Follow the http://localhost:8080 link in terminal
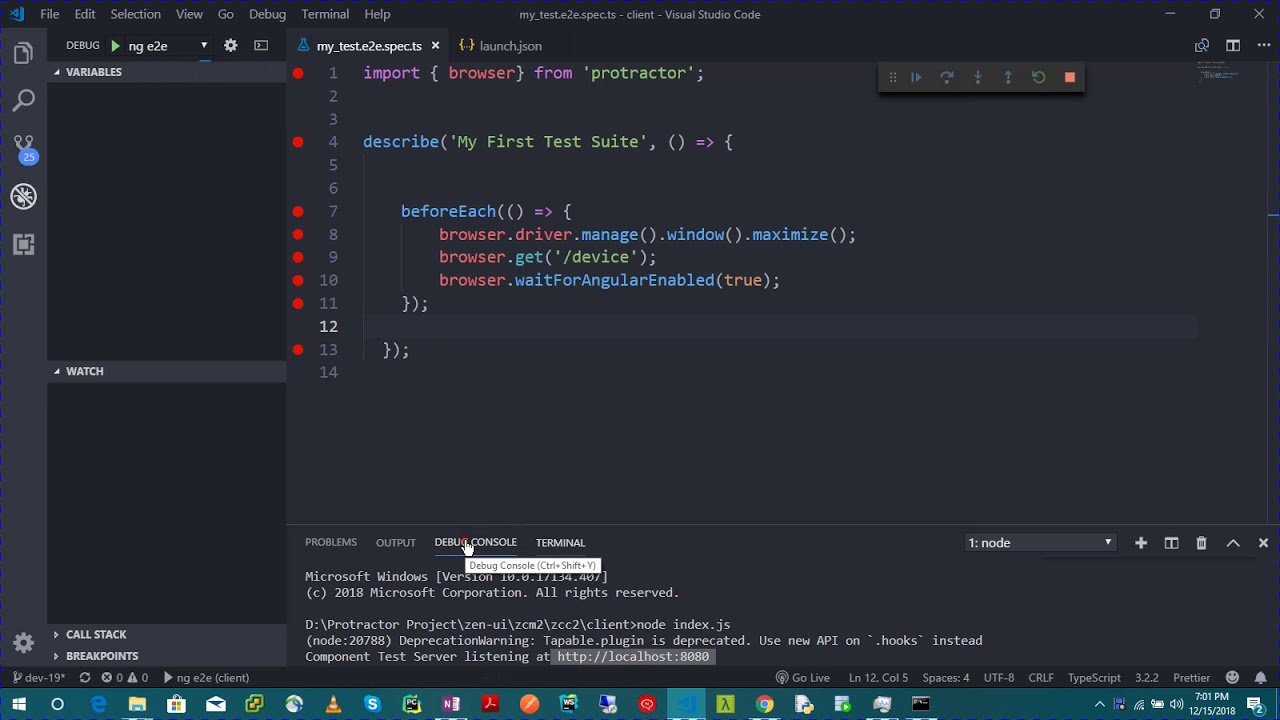Screen dimensions: 1280x720 [x=633, y=657]
